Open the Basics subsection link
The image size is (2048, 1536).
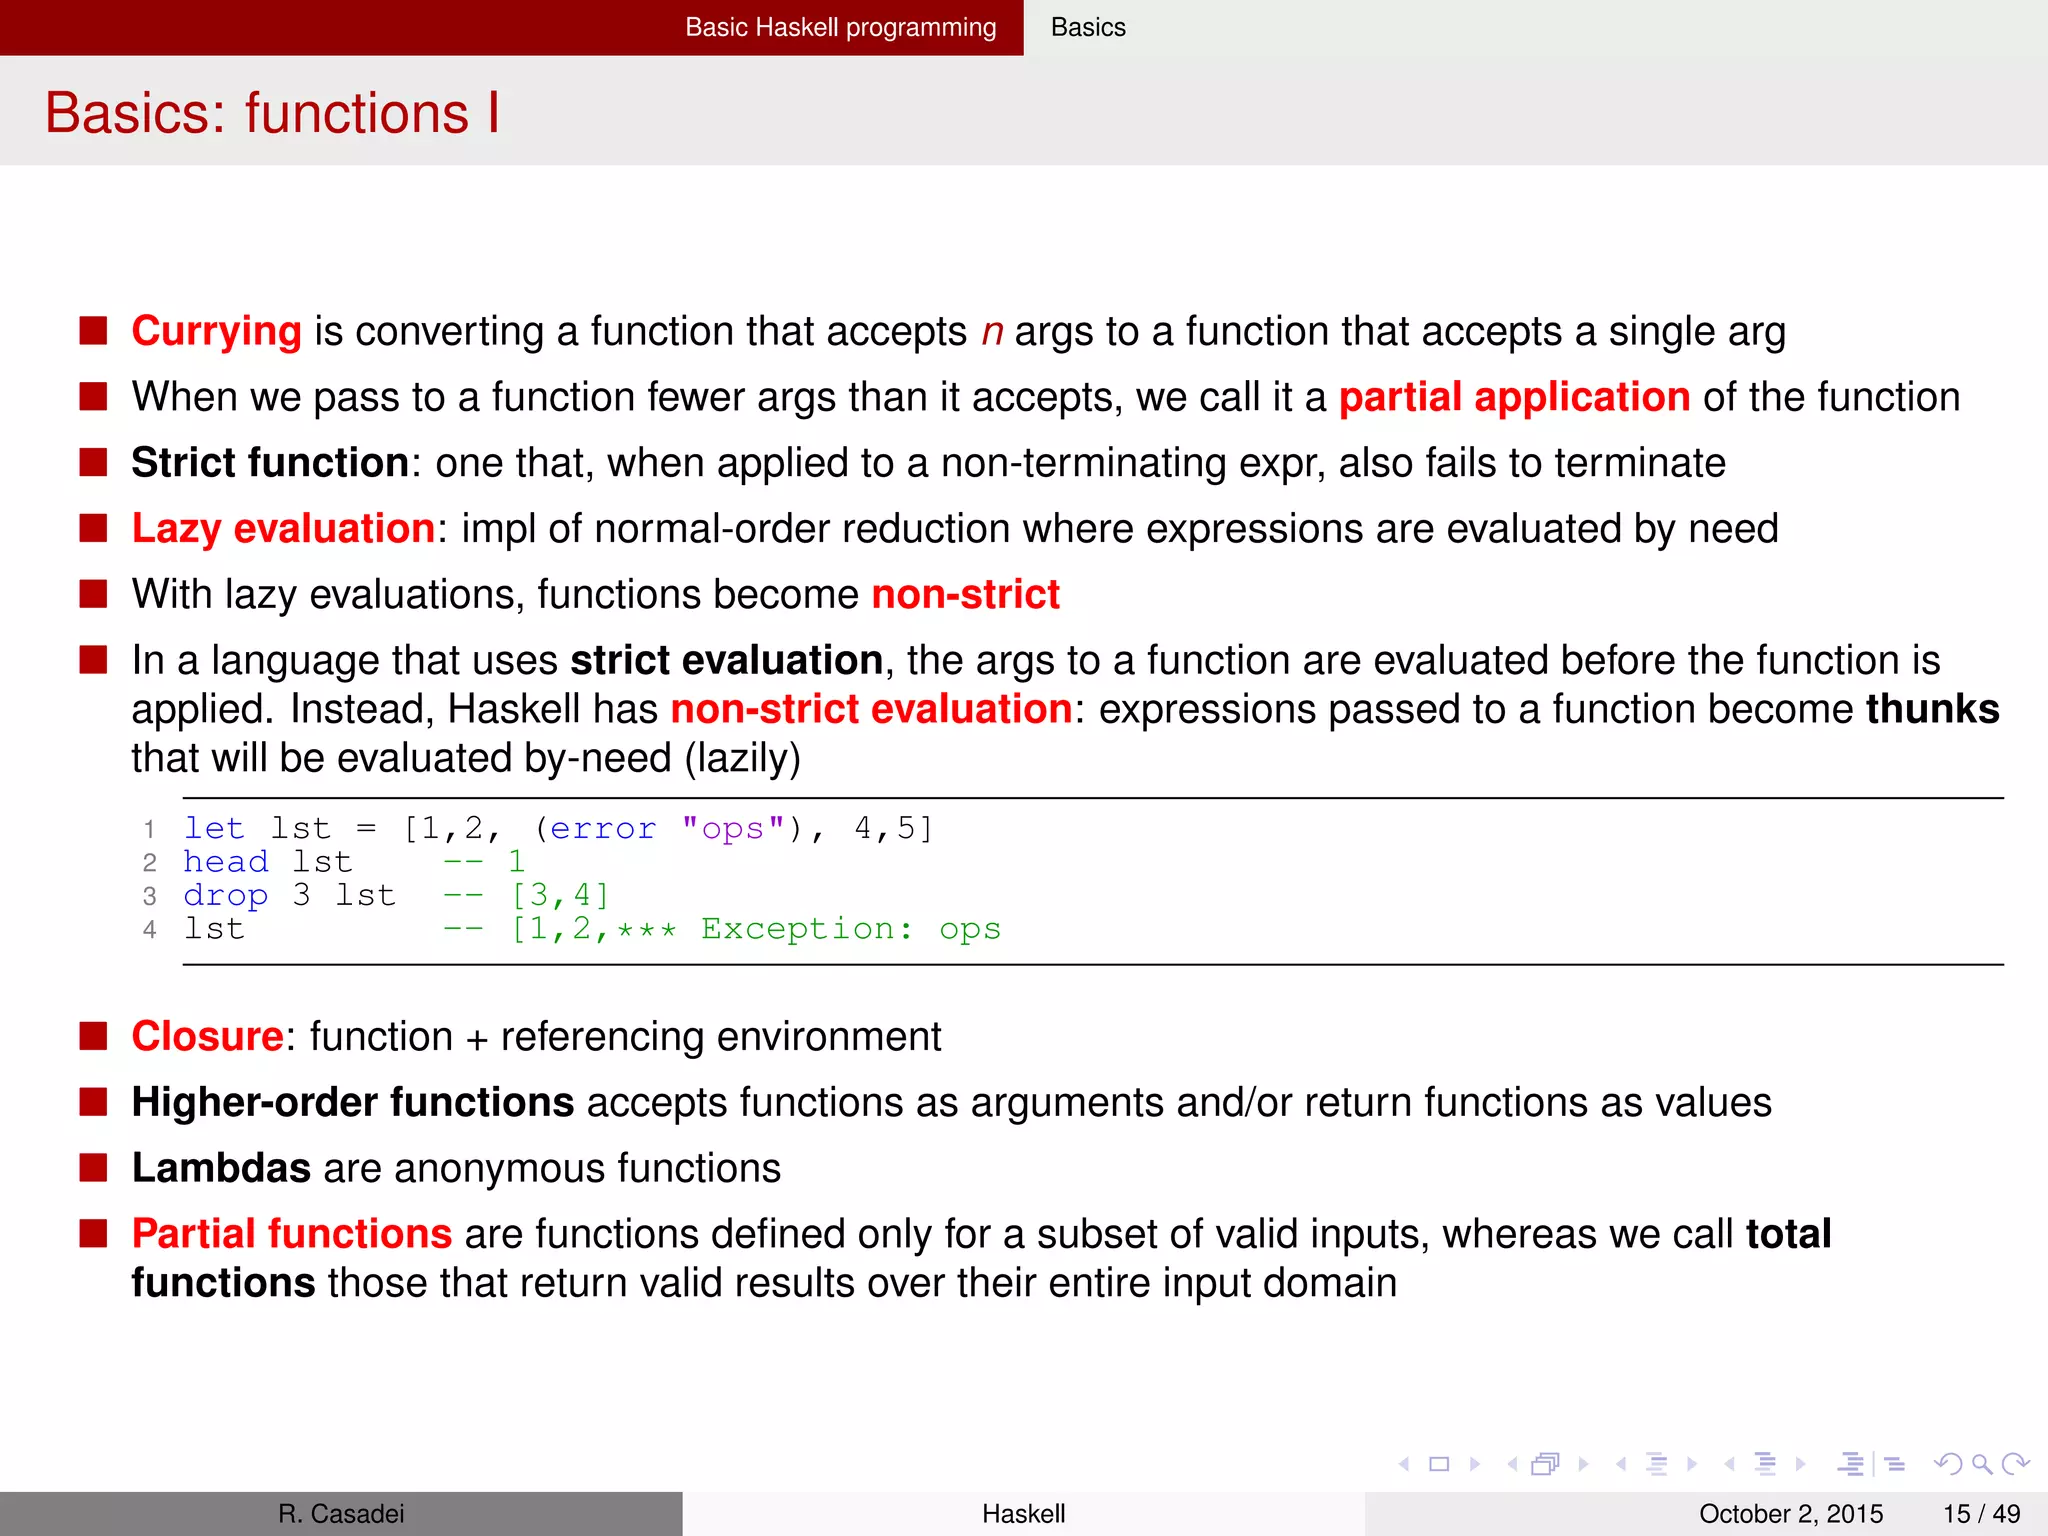coord(1088,27)
